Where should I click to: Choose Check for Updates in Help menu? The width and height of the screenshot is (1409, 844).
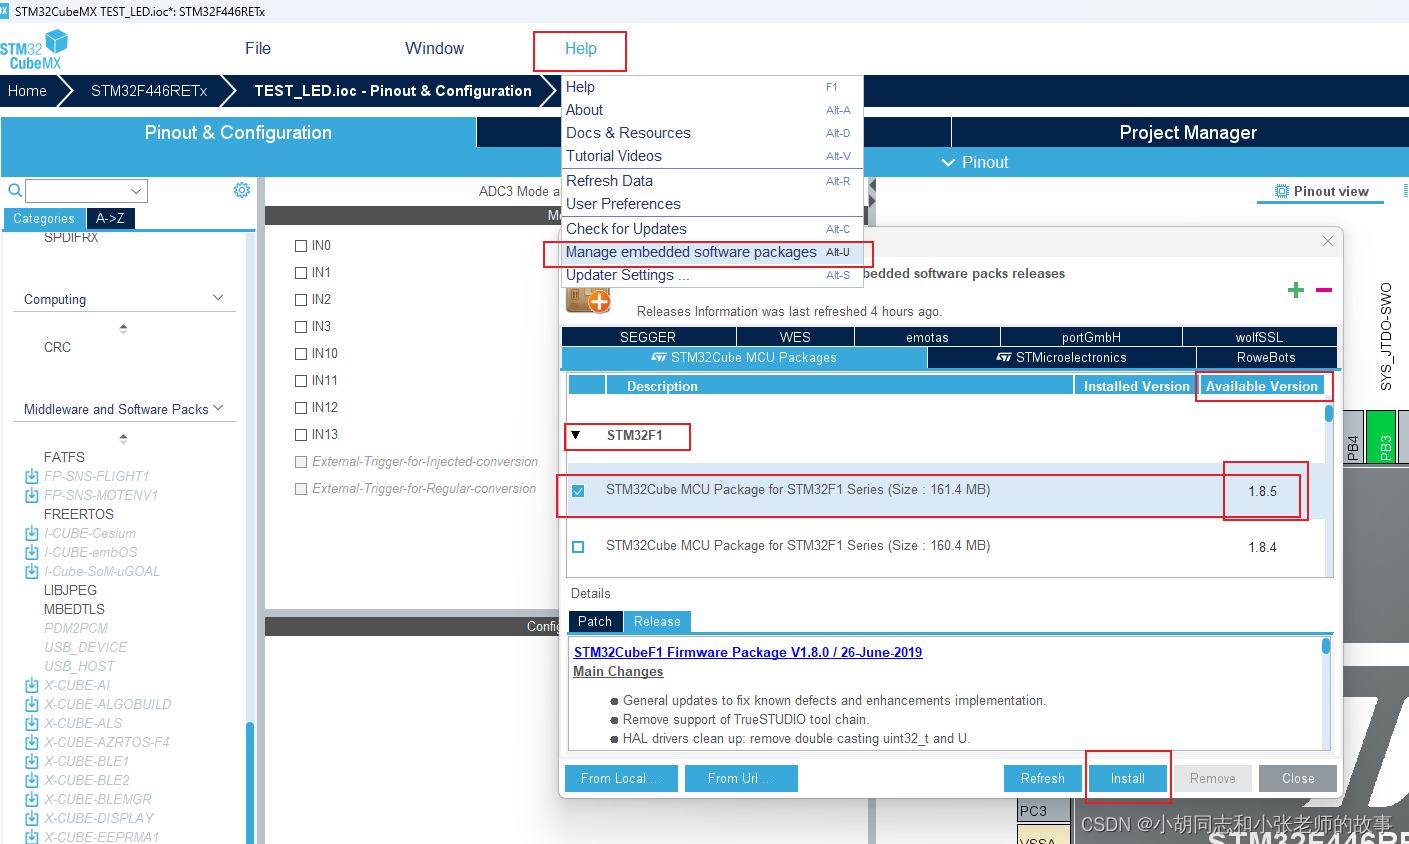711,229
